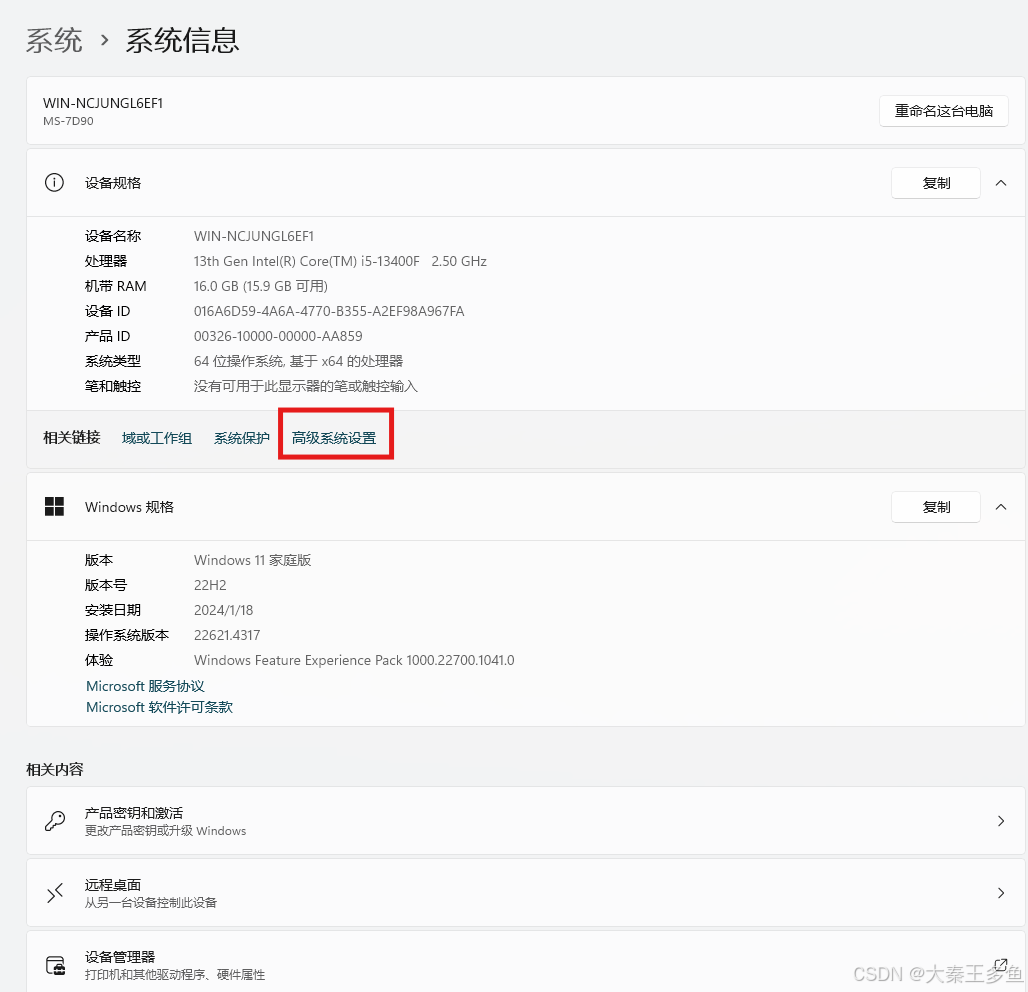Click the 设备规格 info icon
Viewport: 1028px width, 992px height.
click(x=54, y=182)
